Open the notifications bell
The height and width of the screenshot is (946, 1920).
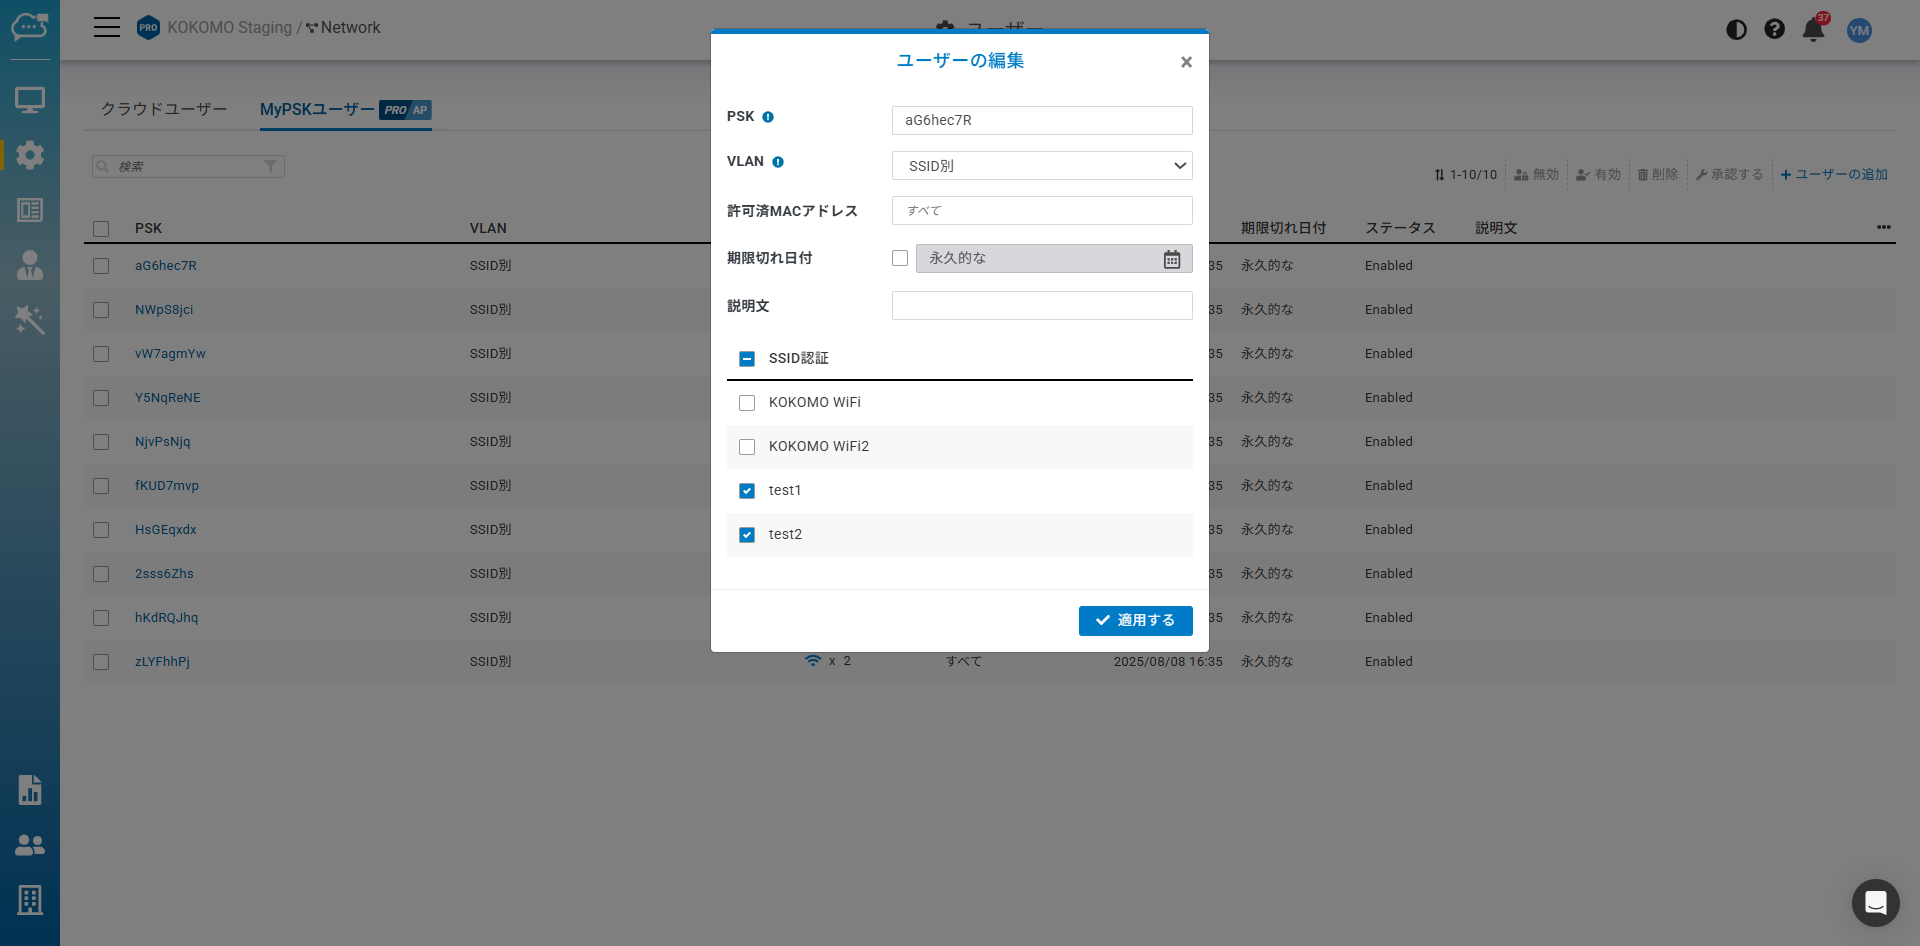1813,30
